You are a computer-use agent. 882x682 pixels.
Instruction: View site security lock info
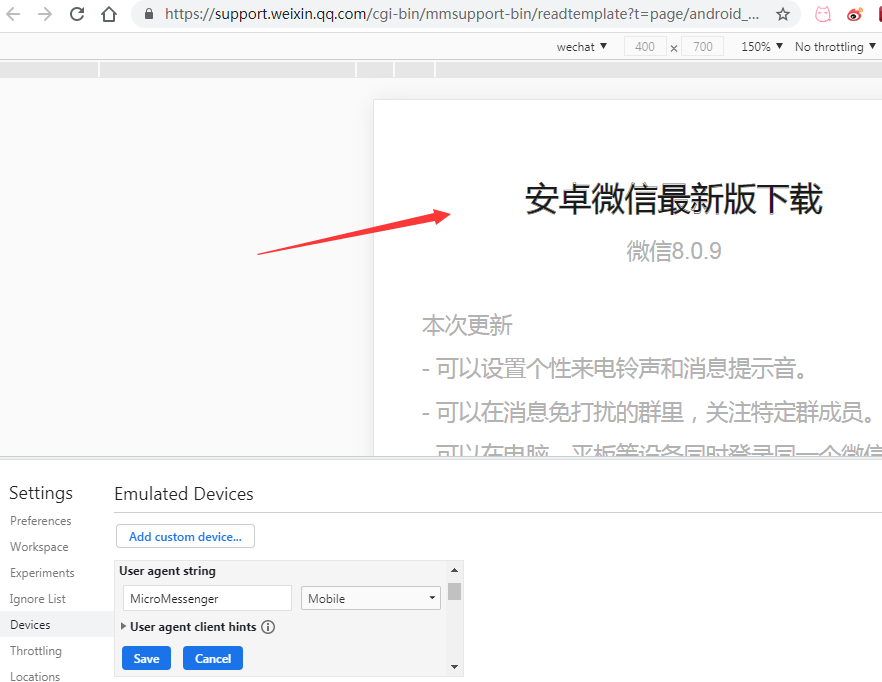coord(148,14)
